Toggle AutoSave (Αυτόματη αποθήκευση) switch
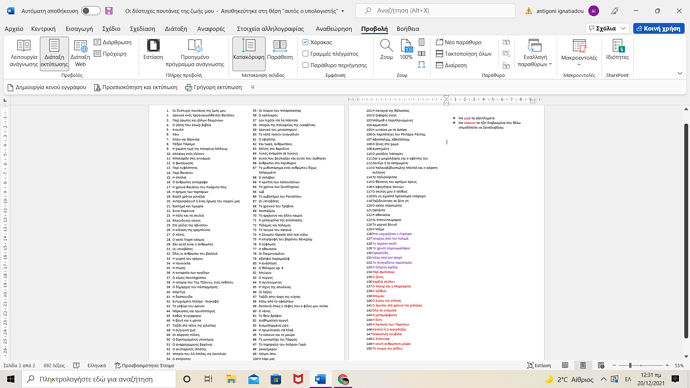Image resolution: width=690 pixels, height=388 pixels. 91,11
